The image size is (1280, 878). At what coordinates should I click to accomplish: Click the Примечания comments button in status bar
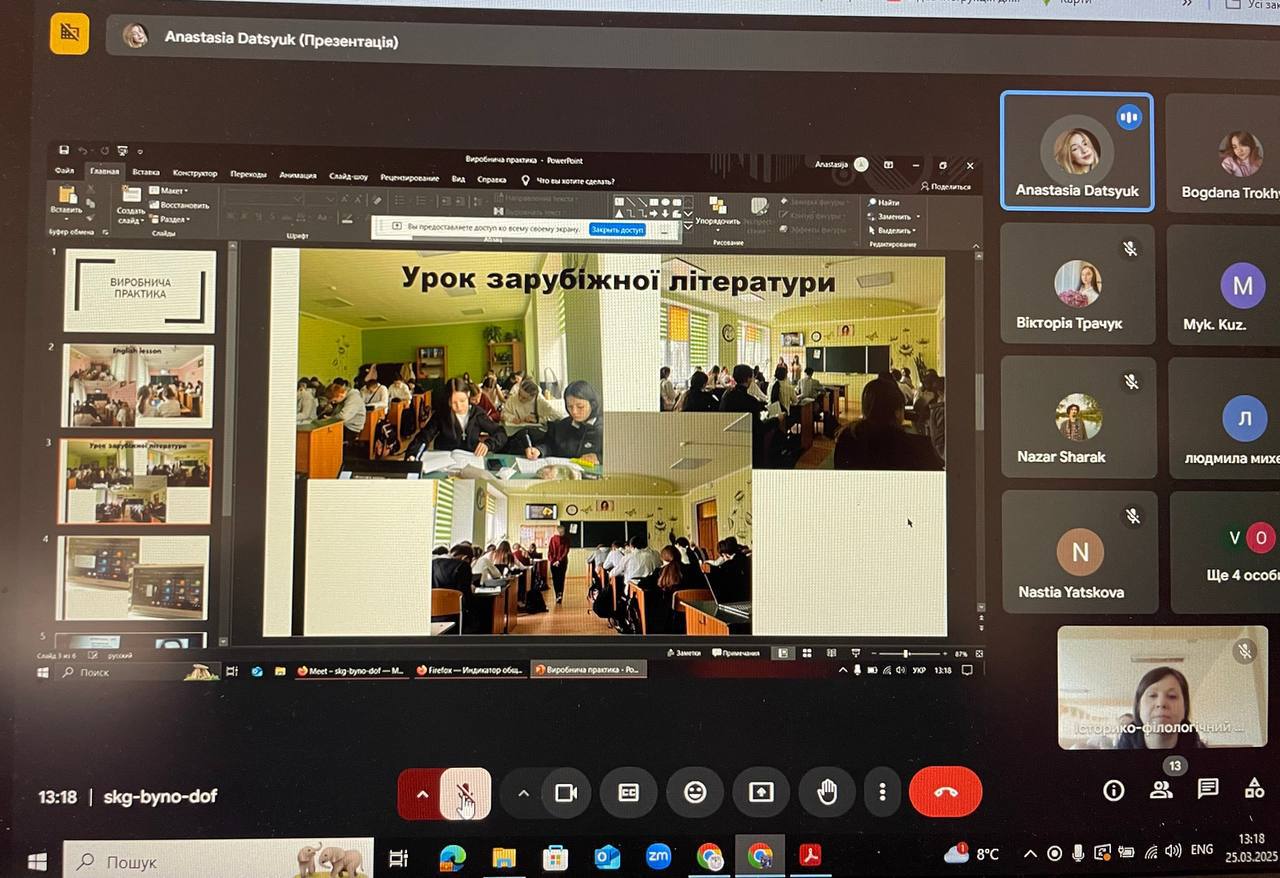[737, 653]
